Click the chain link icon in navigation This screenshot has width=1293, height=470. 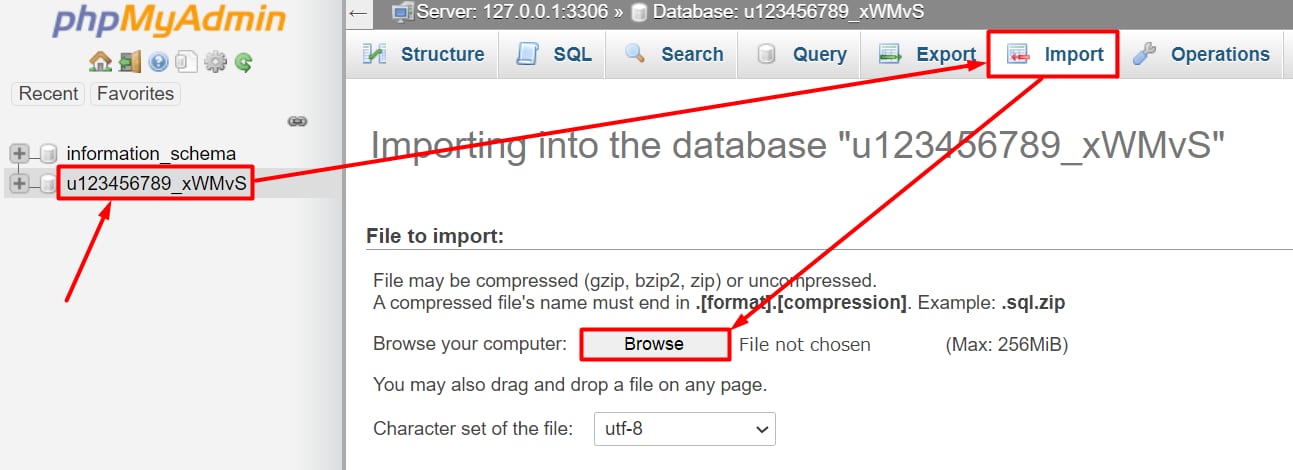[297, 121]
